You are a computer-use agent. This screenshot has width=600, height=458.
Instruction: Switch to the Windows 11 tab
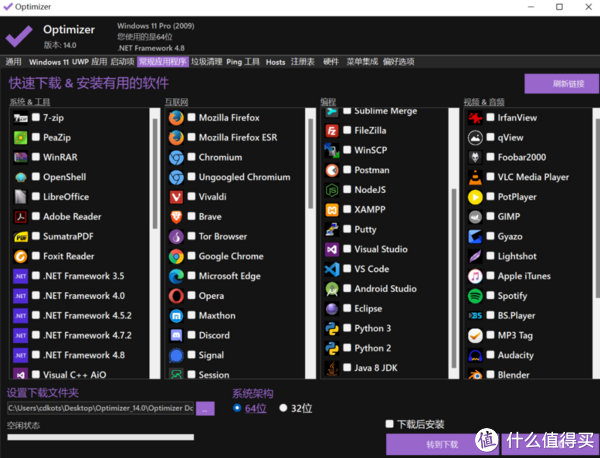(x=49, y=62)
